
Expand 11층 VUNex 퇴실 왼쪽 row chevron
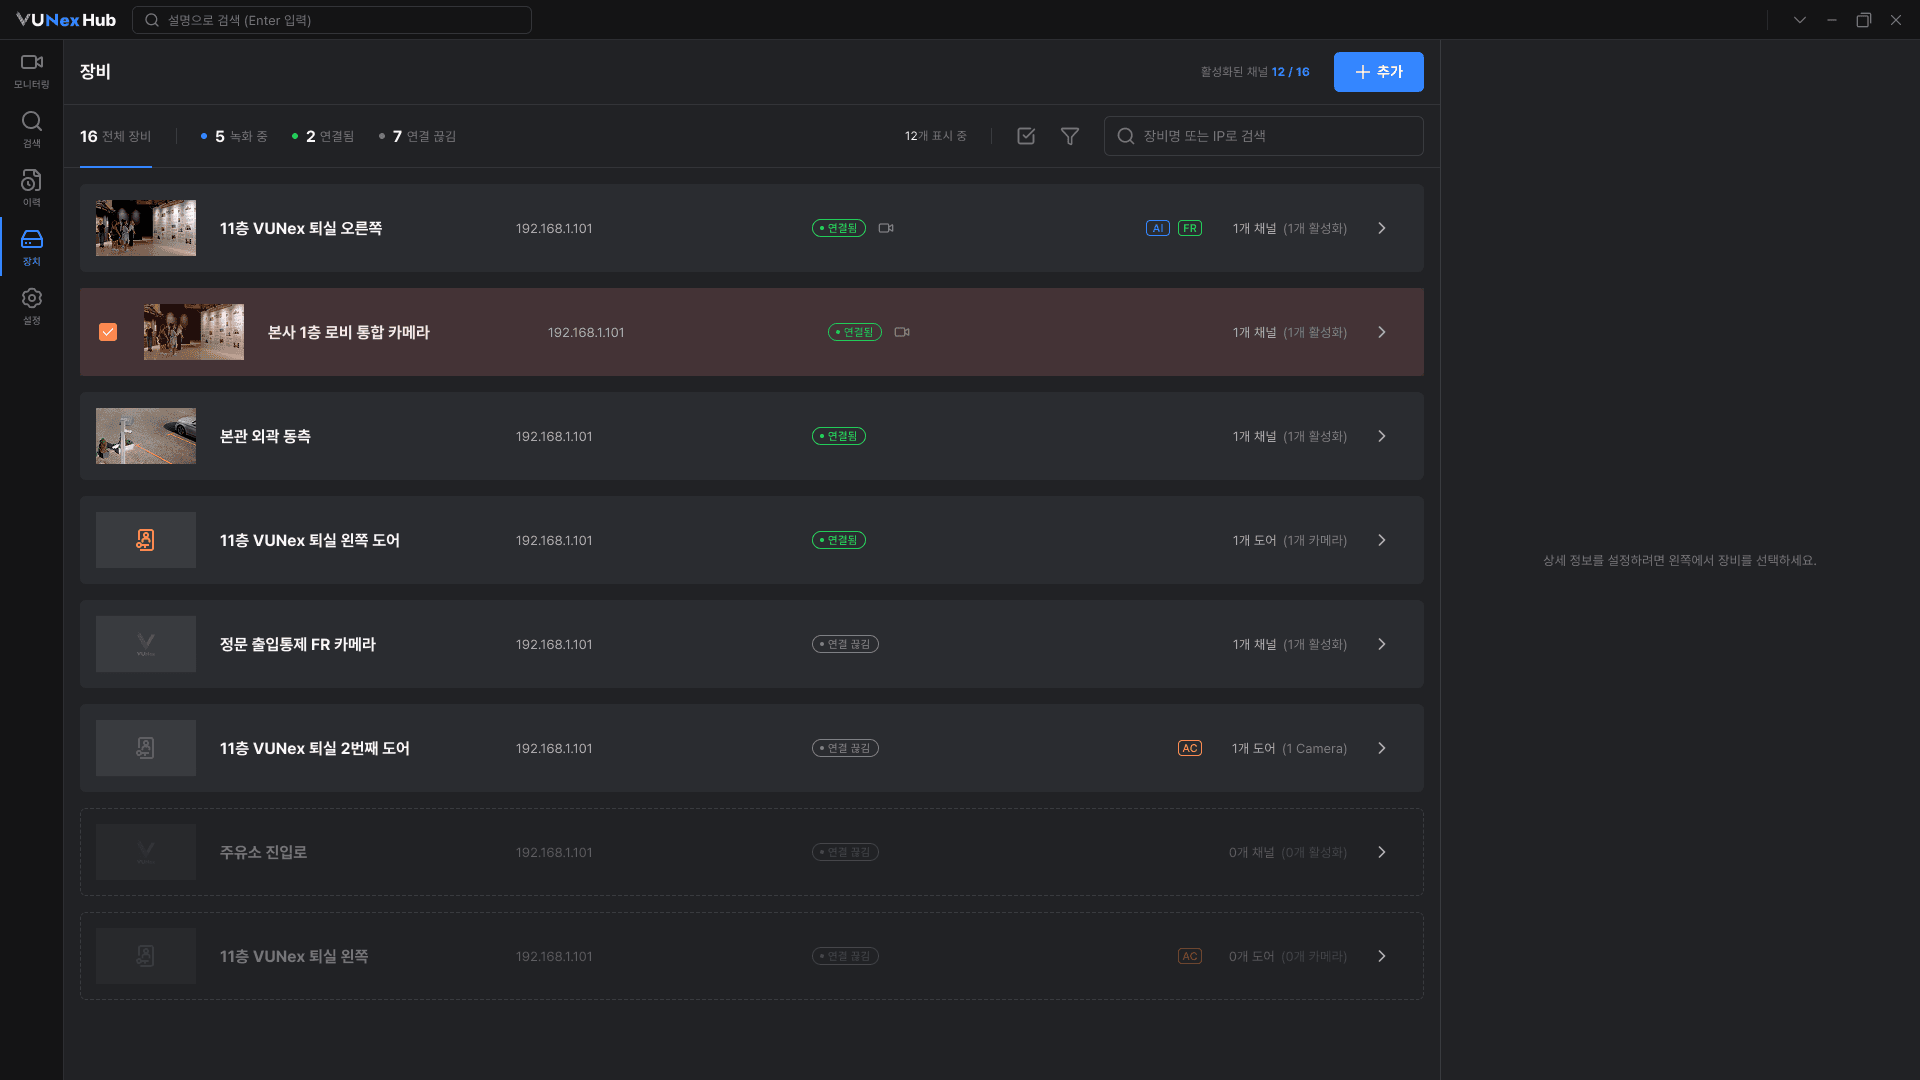tap(1382, 956)
